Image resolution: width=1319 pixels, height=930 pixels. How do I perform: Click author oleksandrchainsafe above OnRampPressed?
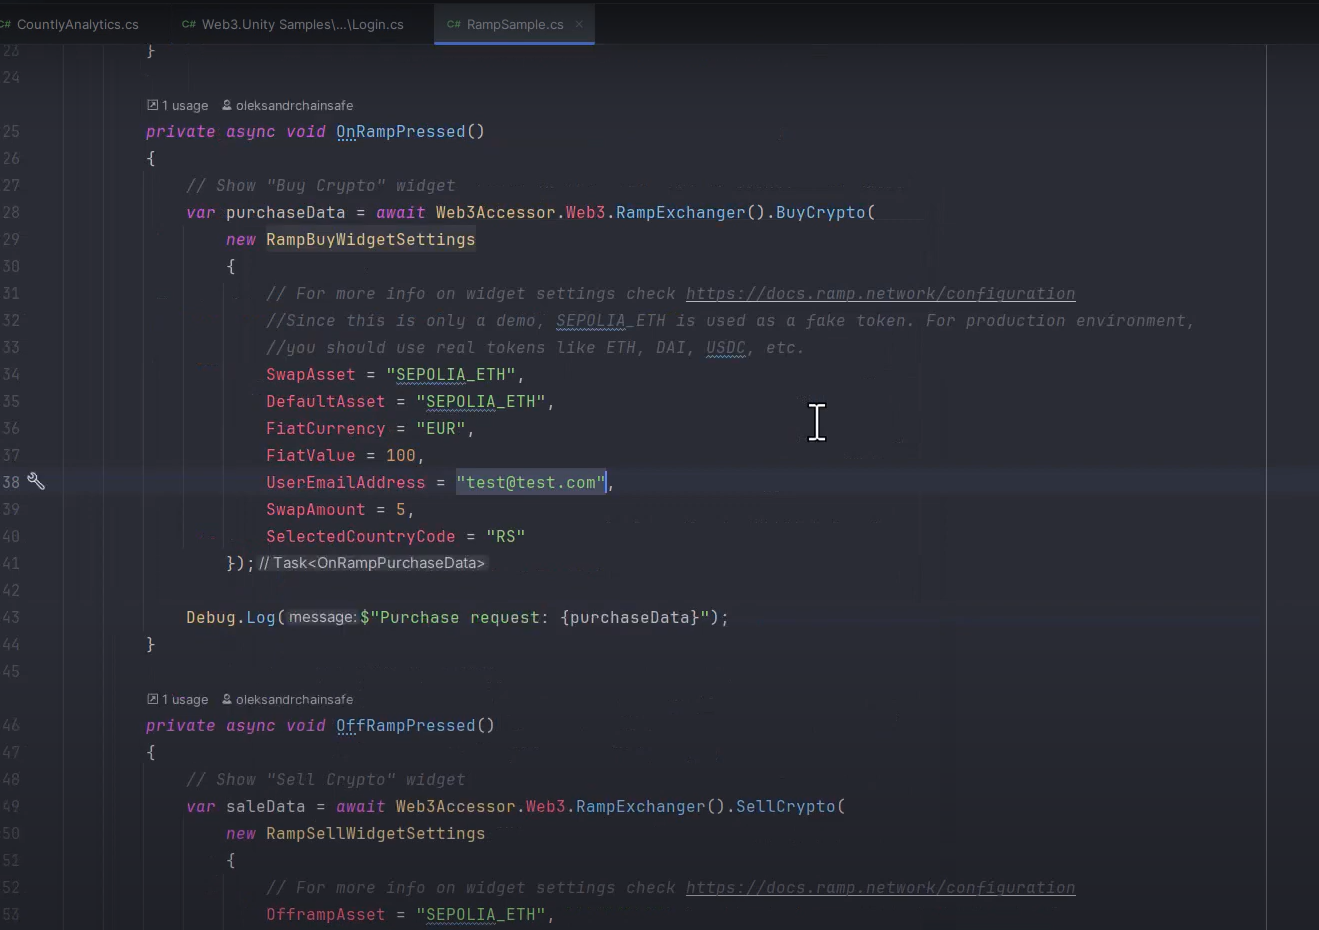pyautogui.click(x=294, y=105)
